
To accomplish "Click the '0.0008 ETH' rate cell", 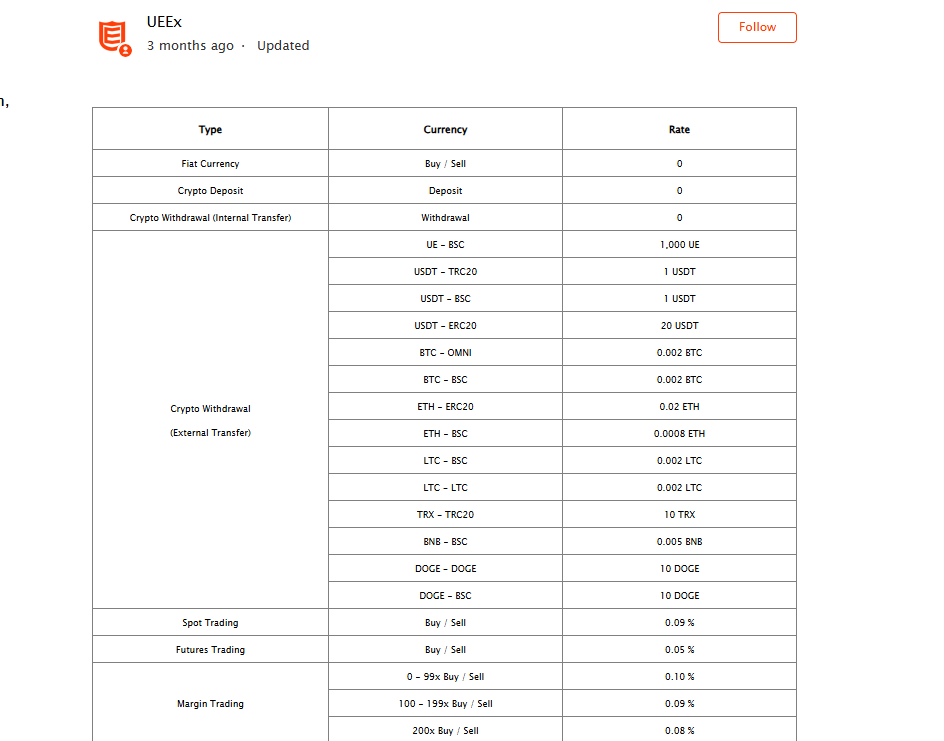I will tap(679, 434).
